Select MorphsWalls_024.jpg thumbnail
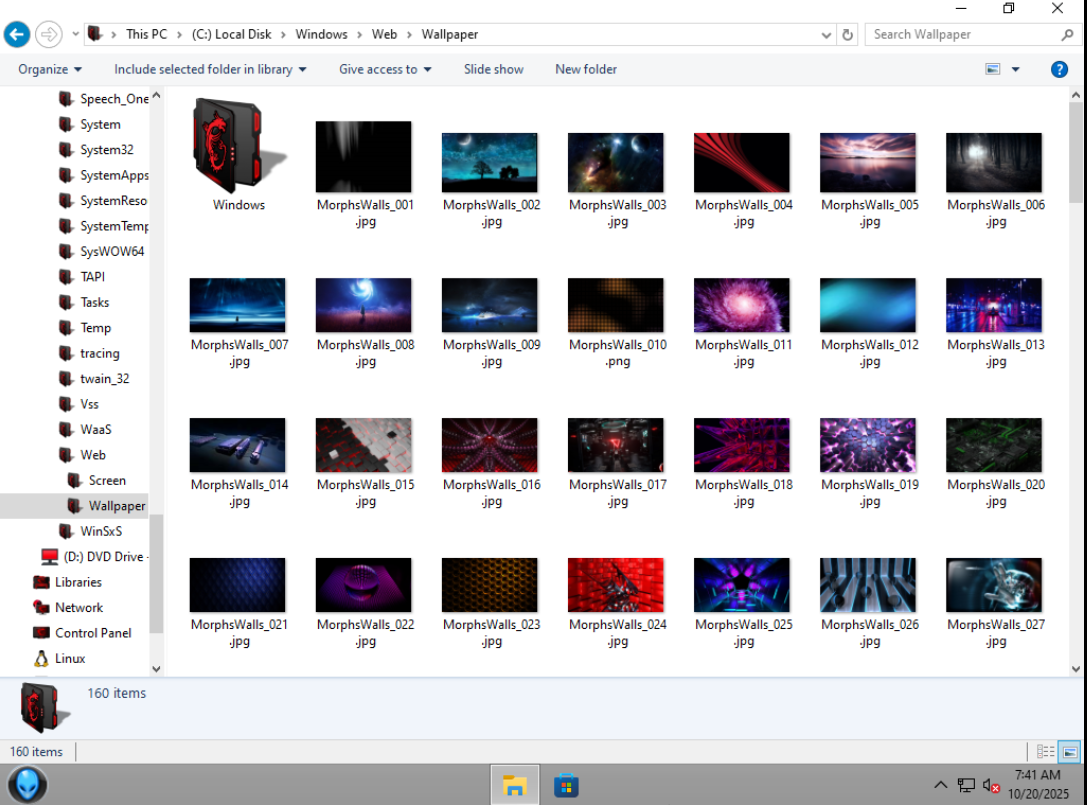1087x805 pixels. (616, 585)
